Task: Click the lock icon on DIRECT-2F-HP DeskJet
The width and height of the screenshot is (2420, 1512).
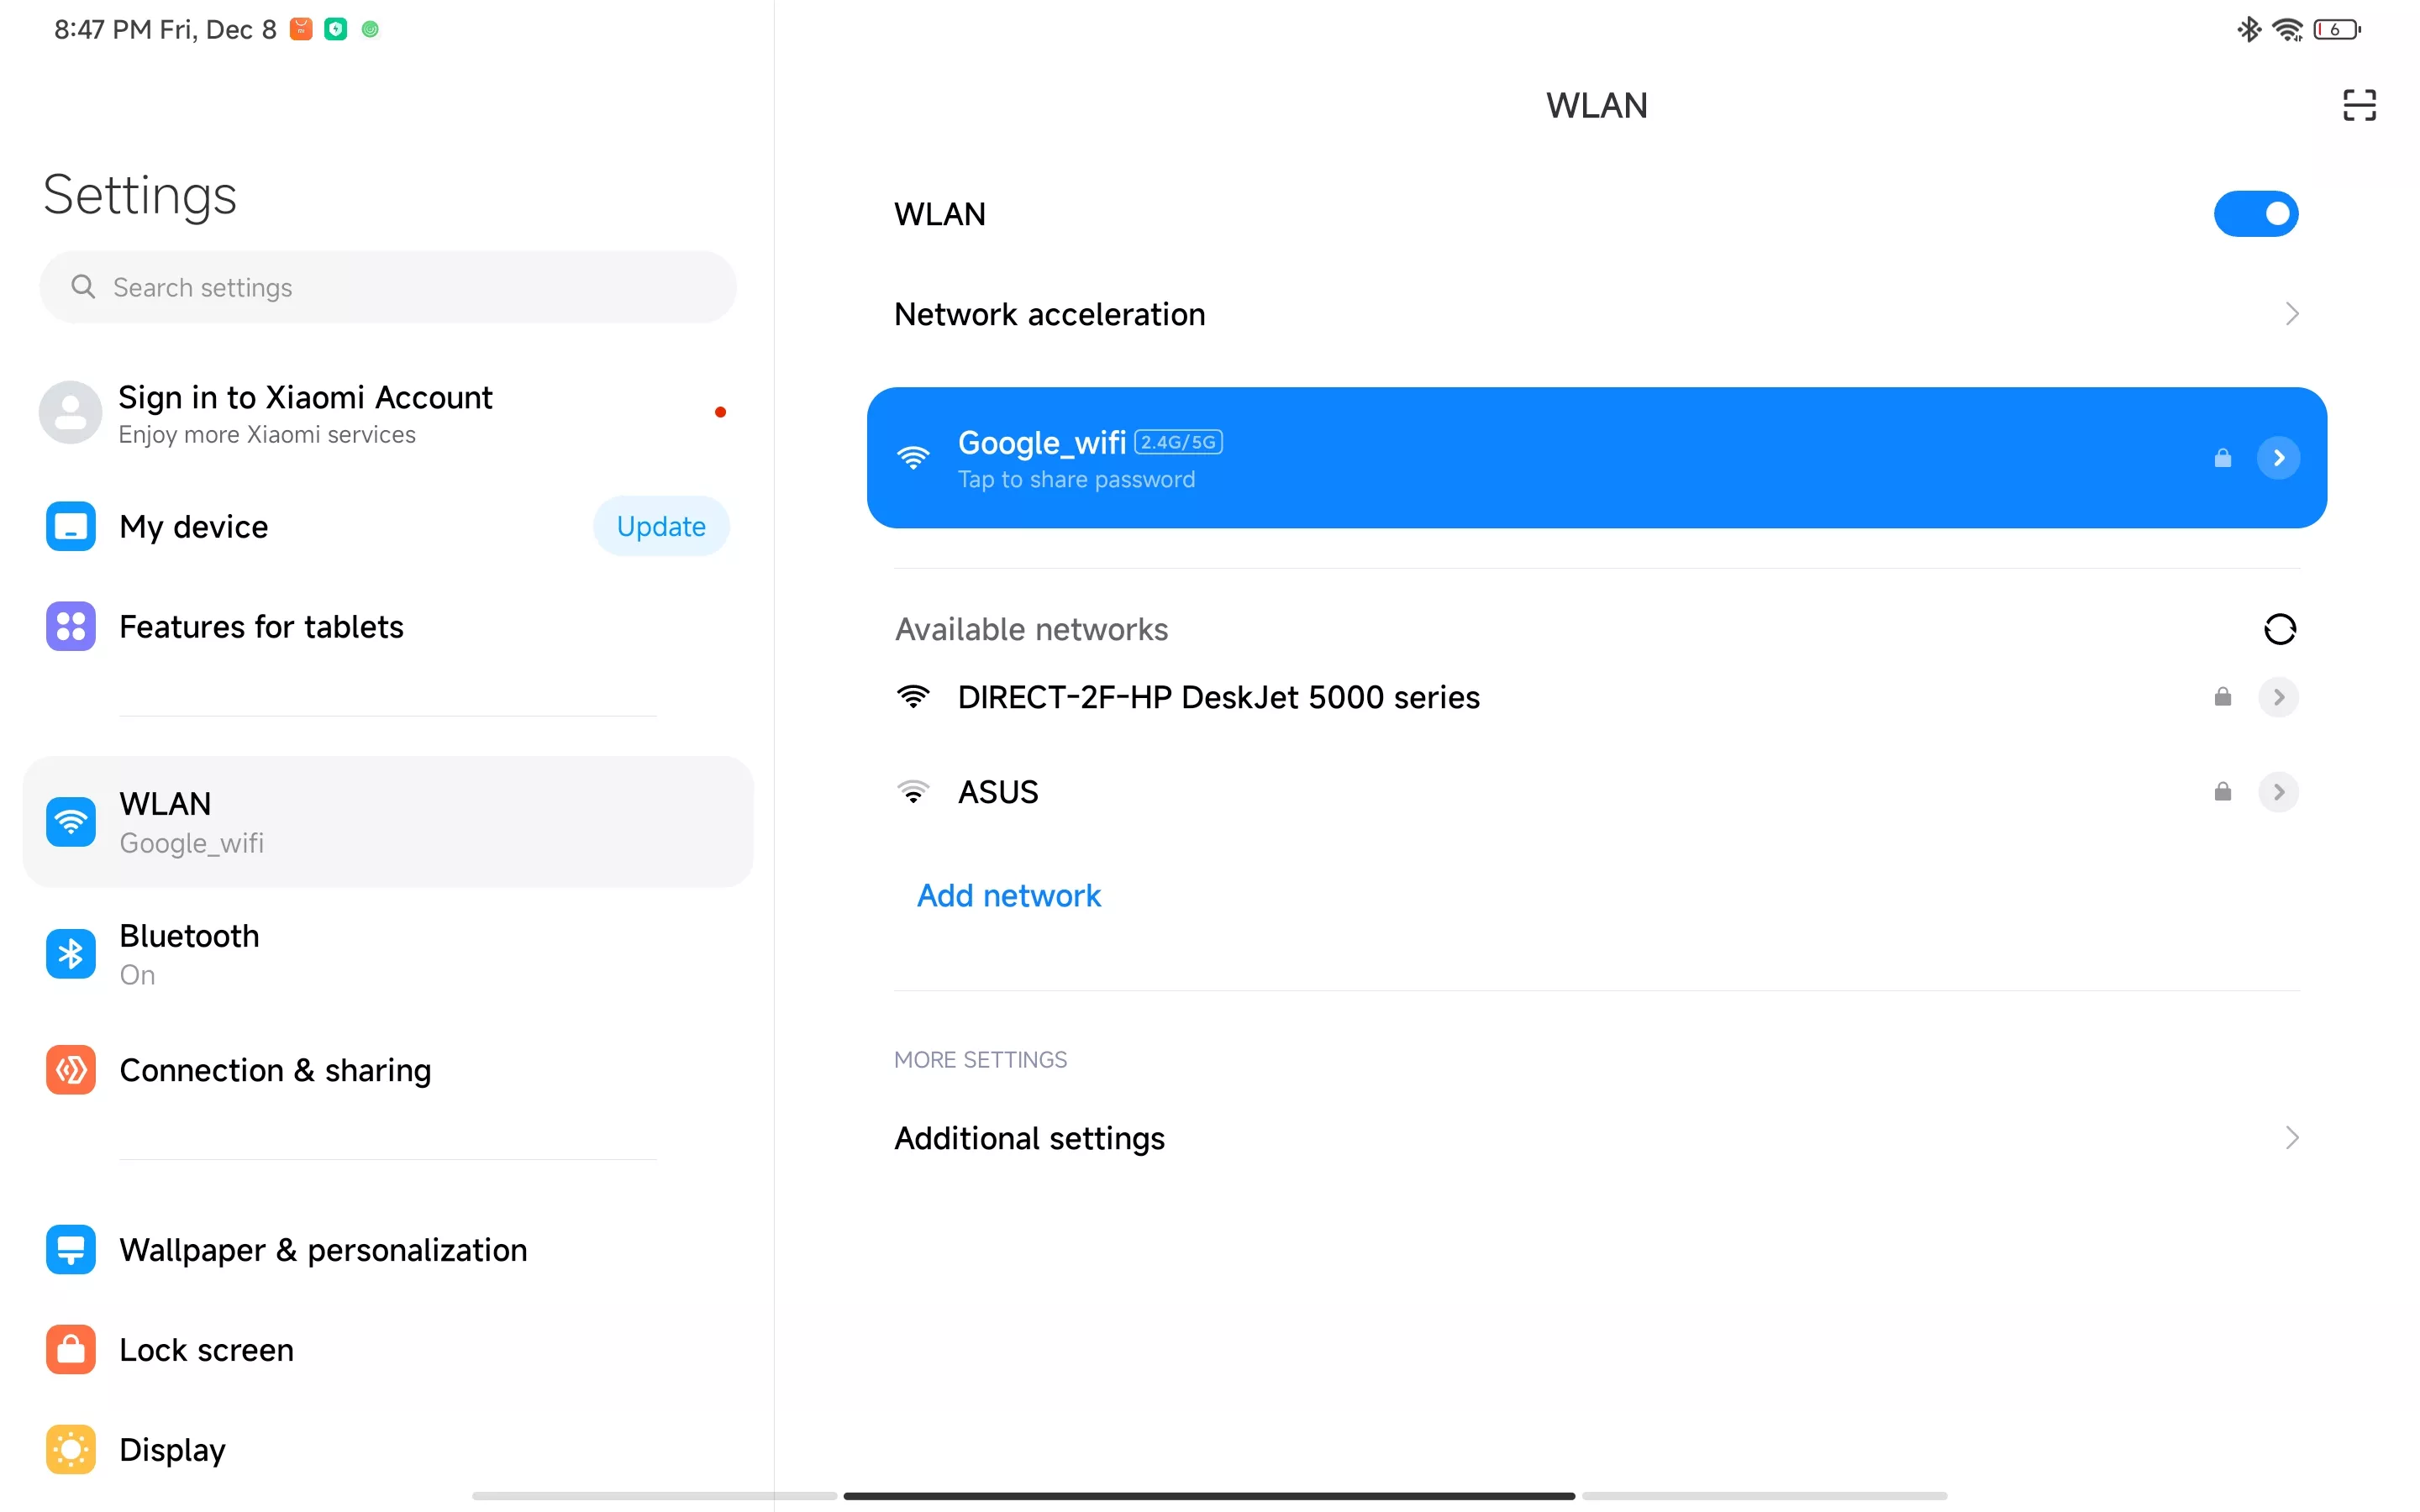Action: coord(2222,696)
